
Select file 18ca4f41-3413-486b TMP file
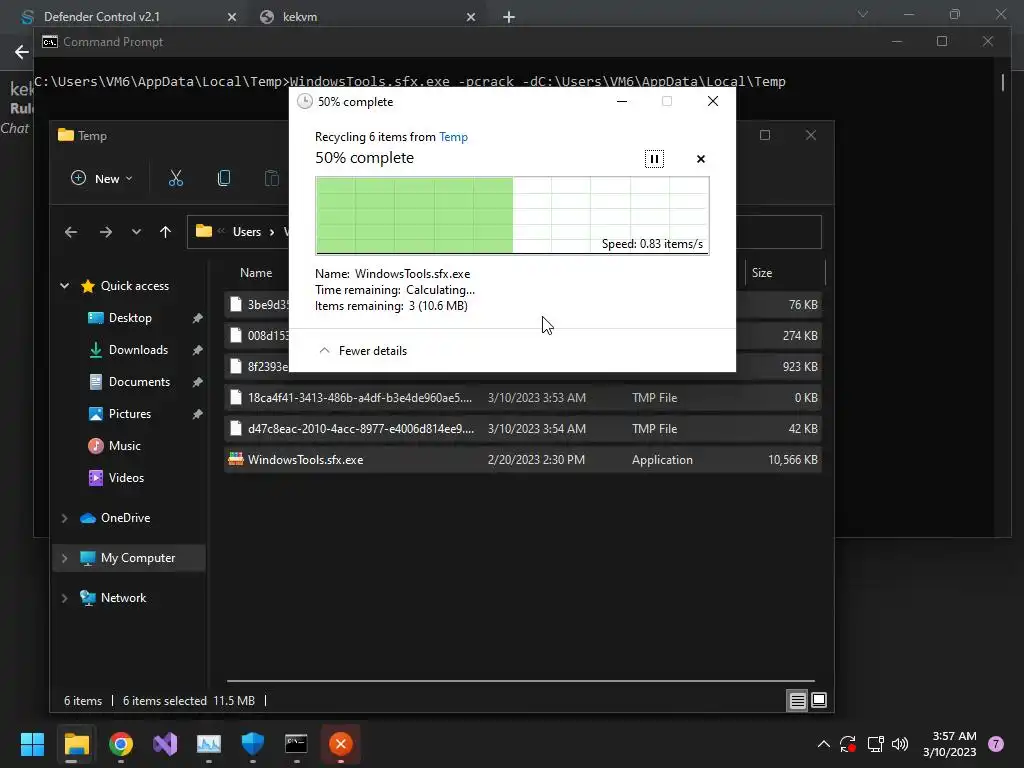pos(522,398)
